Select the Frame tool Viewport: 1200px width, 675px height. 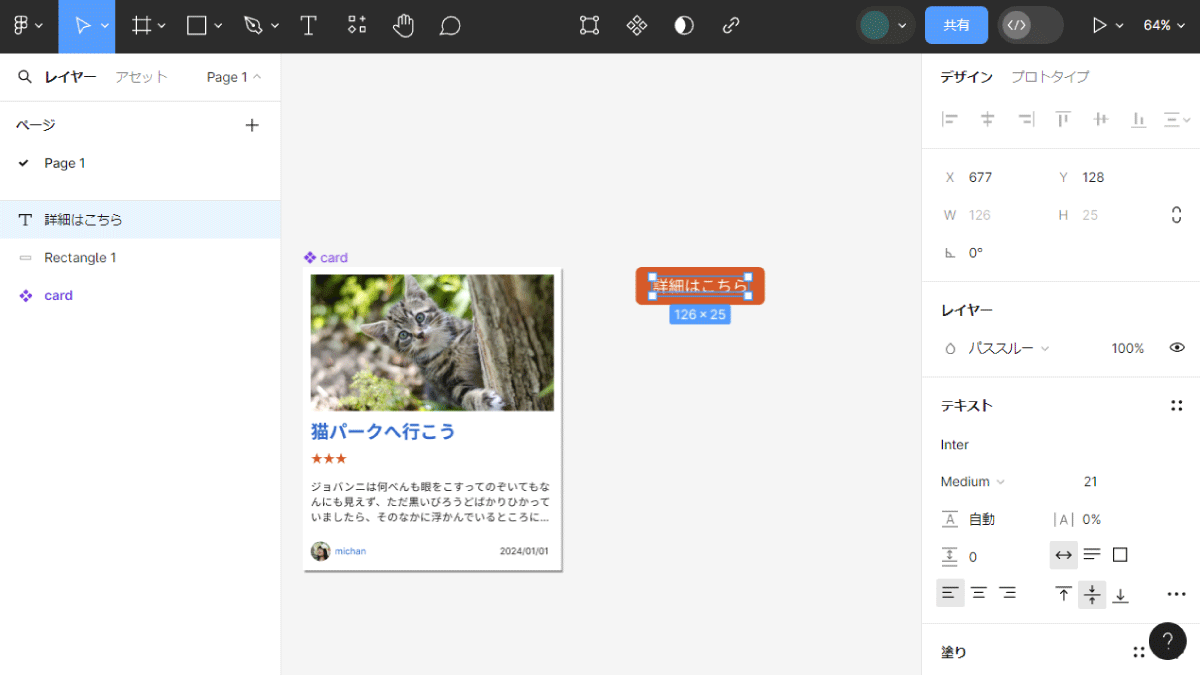click(142, 26)
